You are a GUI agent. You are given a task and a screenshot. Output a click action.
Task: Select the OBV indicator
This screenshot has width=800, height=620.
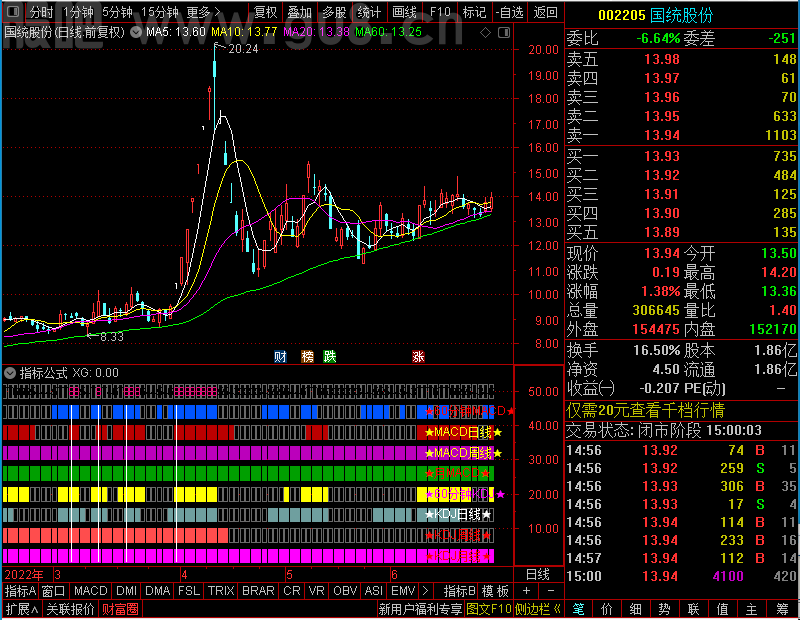[x=345, y=591]
